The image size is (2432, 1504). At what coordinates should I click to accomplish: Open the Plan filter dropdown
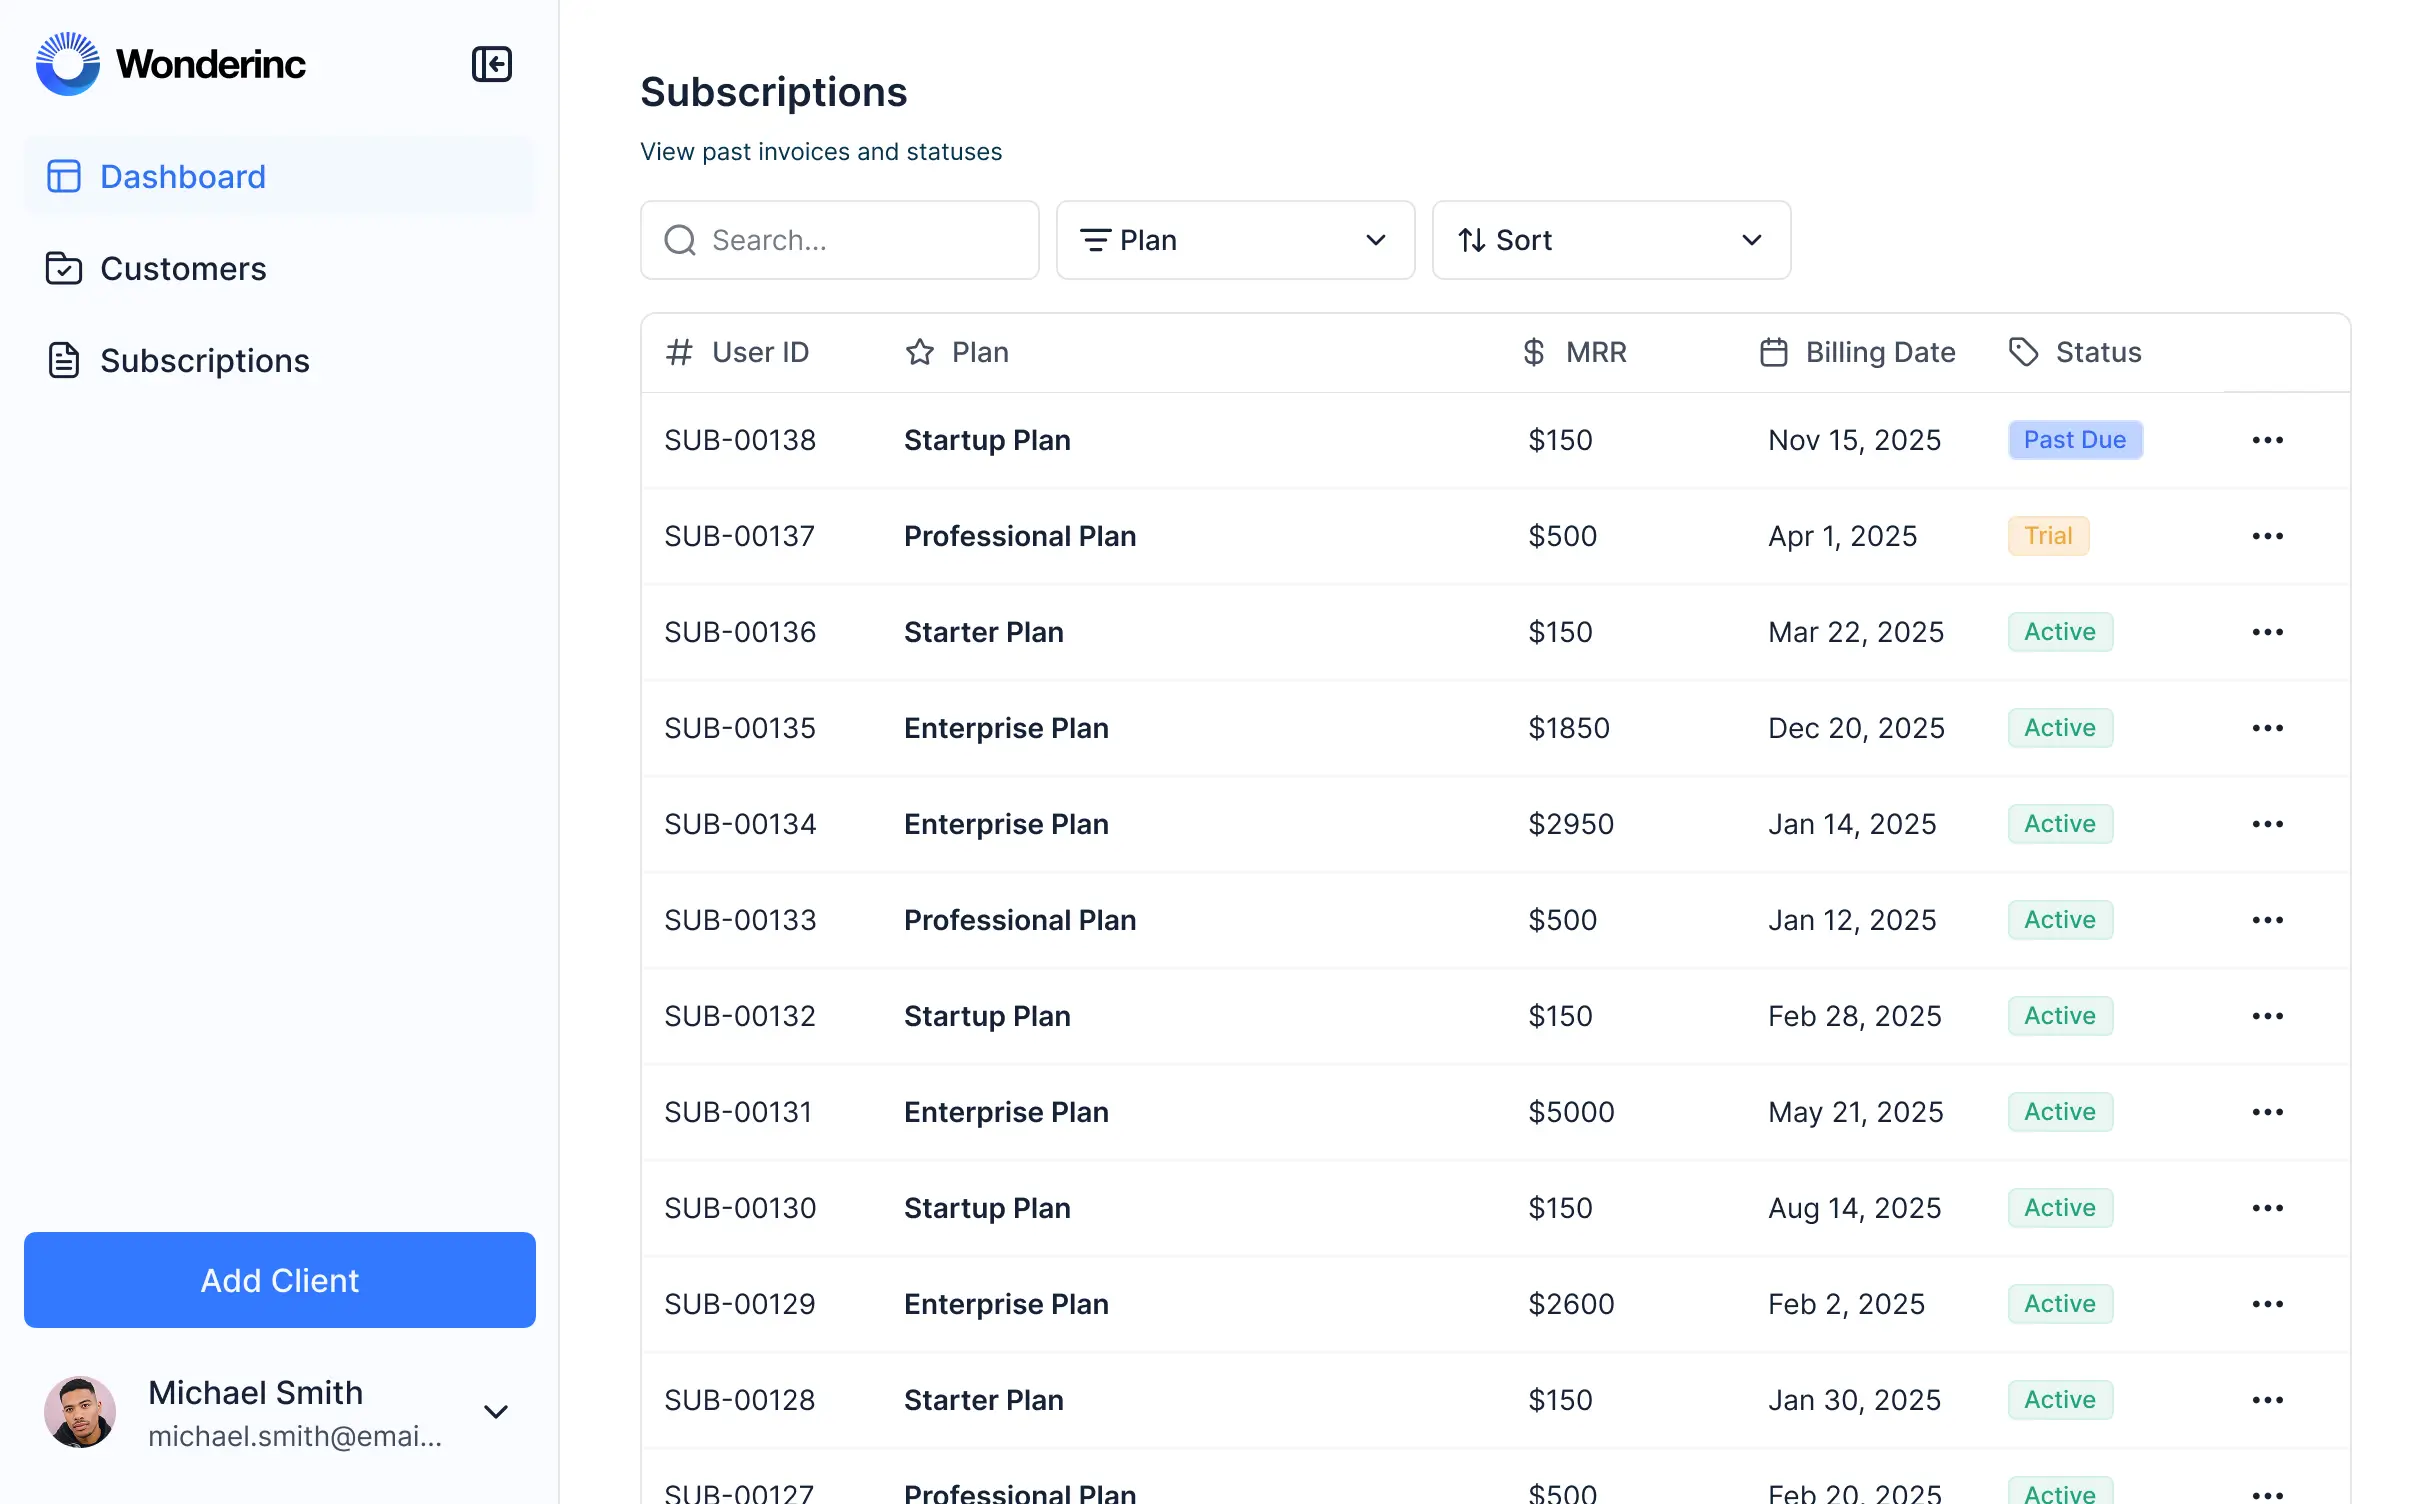pyautogui.click(x=1235, y=240)
